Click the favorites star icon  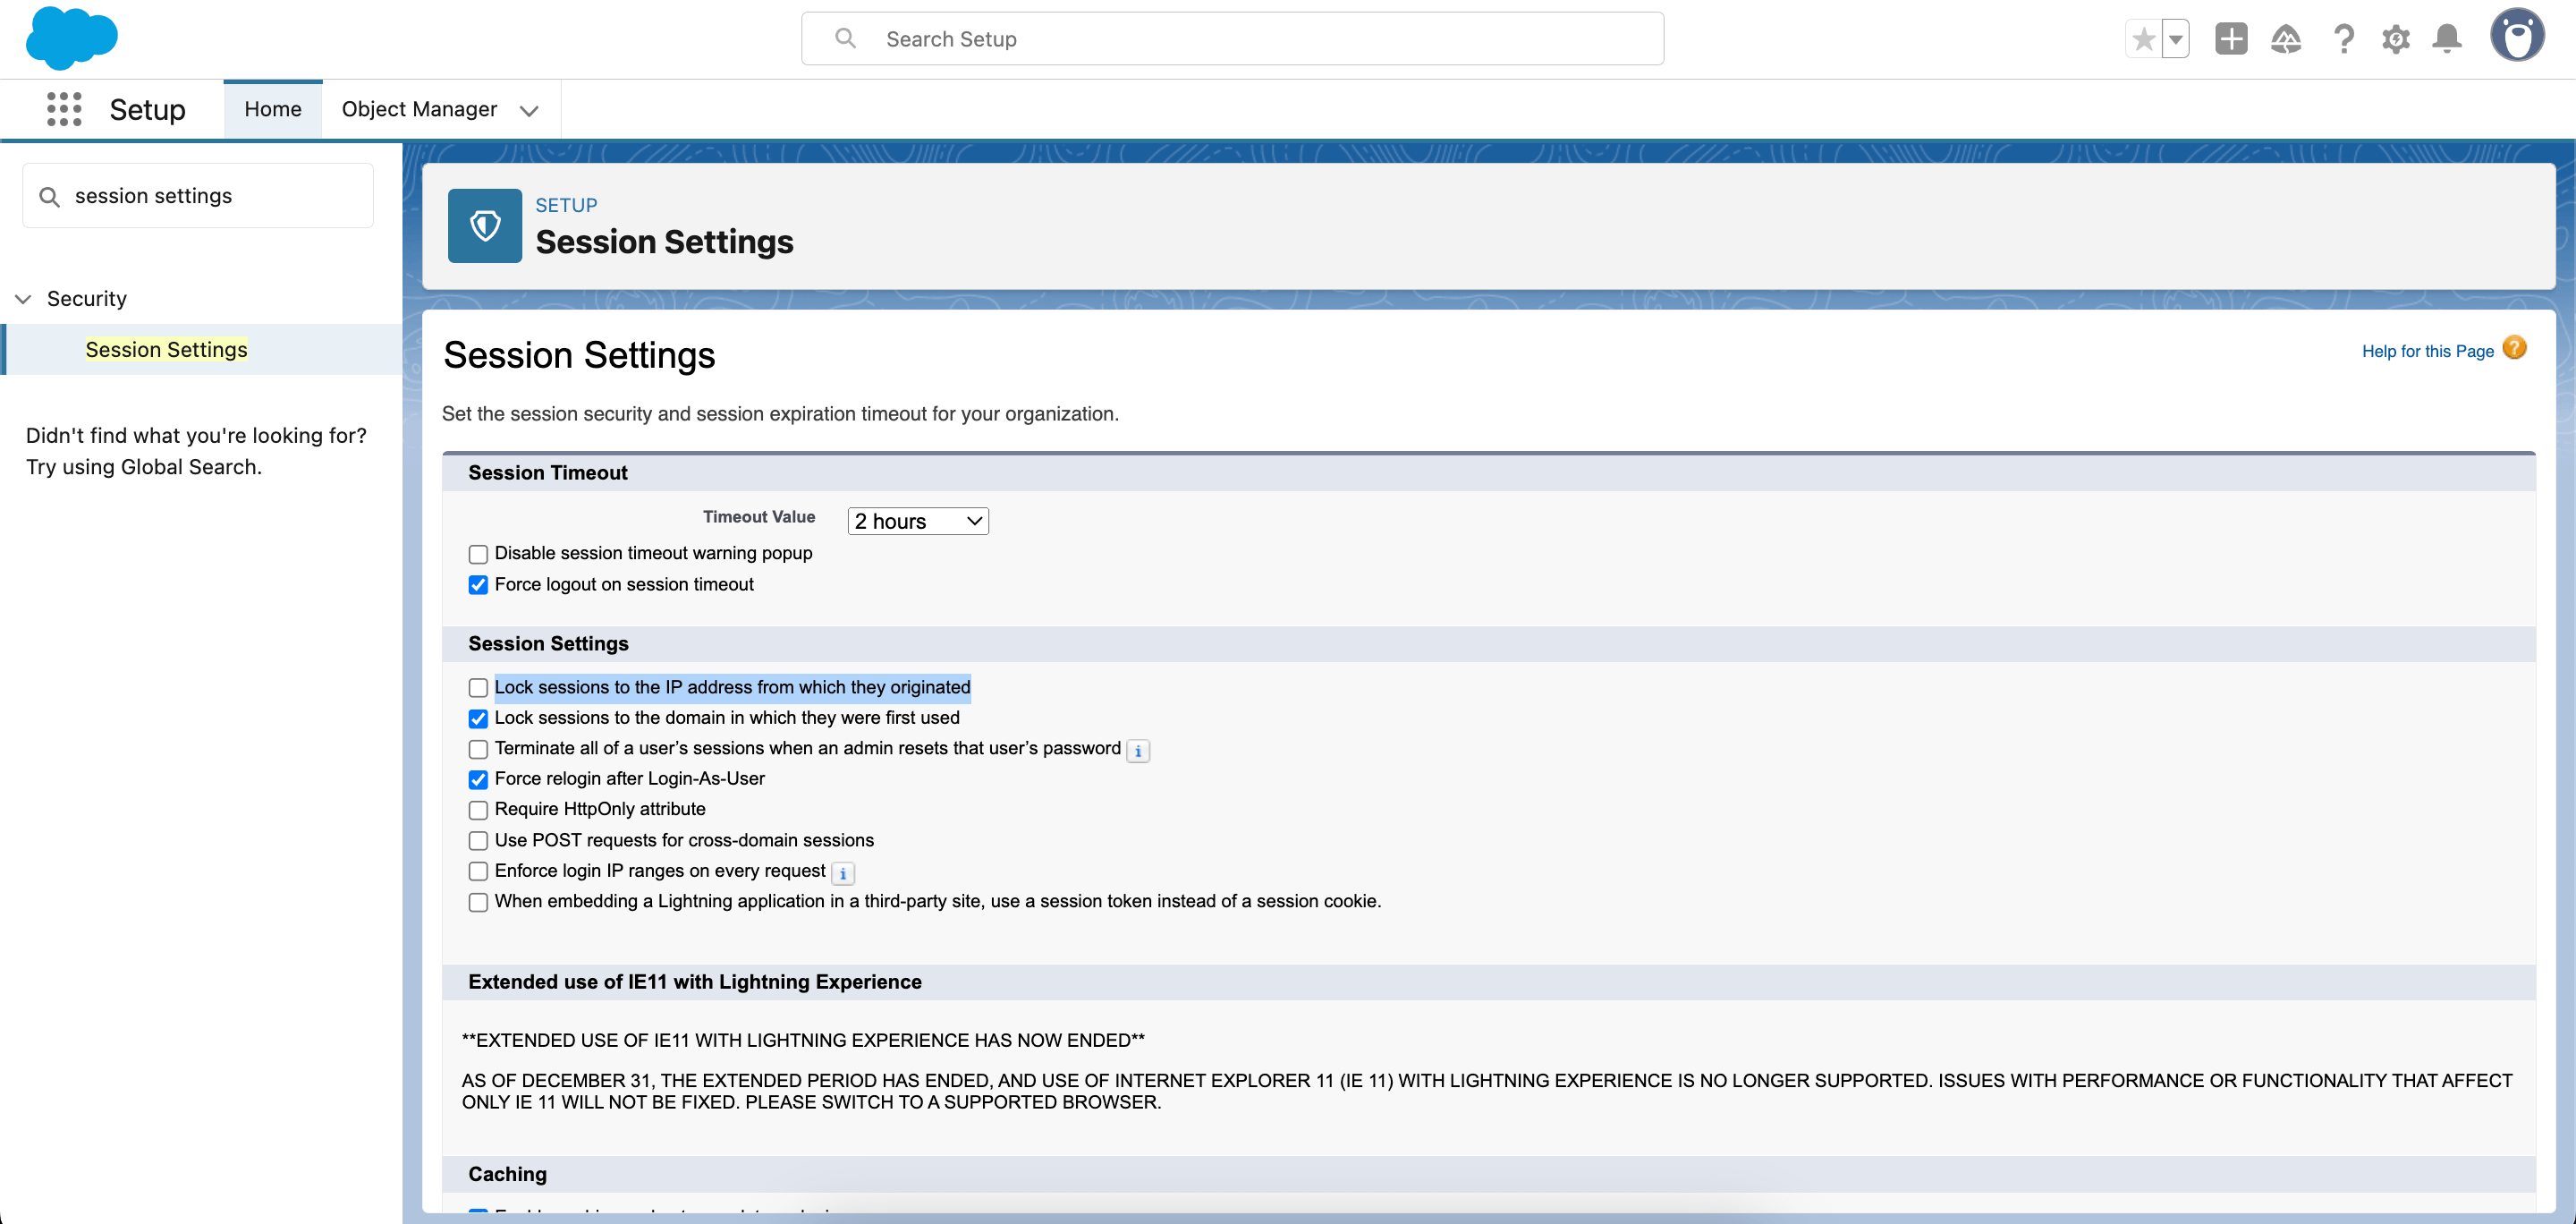tap(2143, 39)
